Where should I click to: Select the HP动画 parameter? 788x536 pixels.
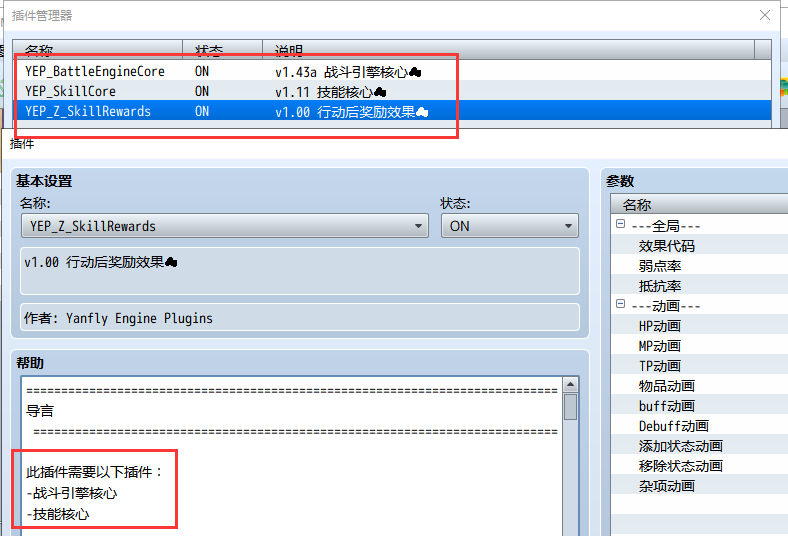coord(659,326)
